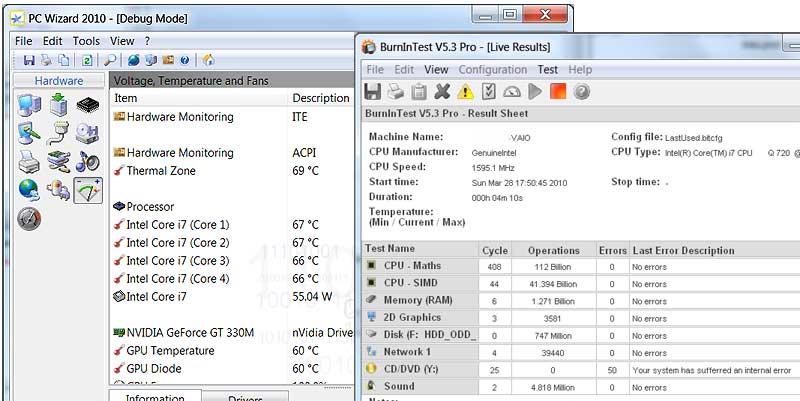Select the GPU Diode row
Screen dimensions: 800x401
[x=232, y=368]
